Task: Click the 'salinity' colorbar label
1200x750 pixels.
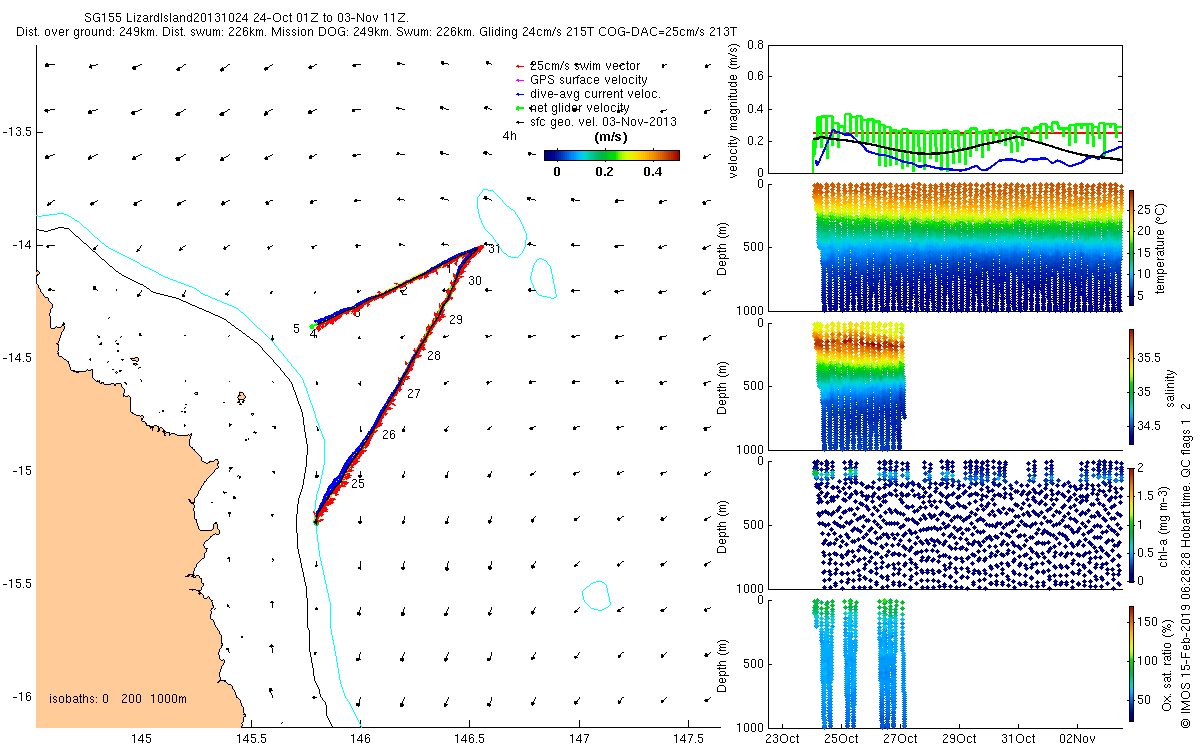Action: pyautogui.click(x=1172, y=387)
